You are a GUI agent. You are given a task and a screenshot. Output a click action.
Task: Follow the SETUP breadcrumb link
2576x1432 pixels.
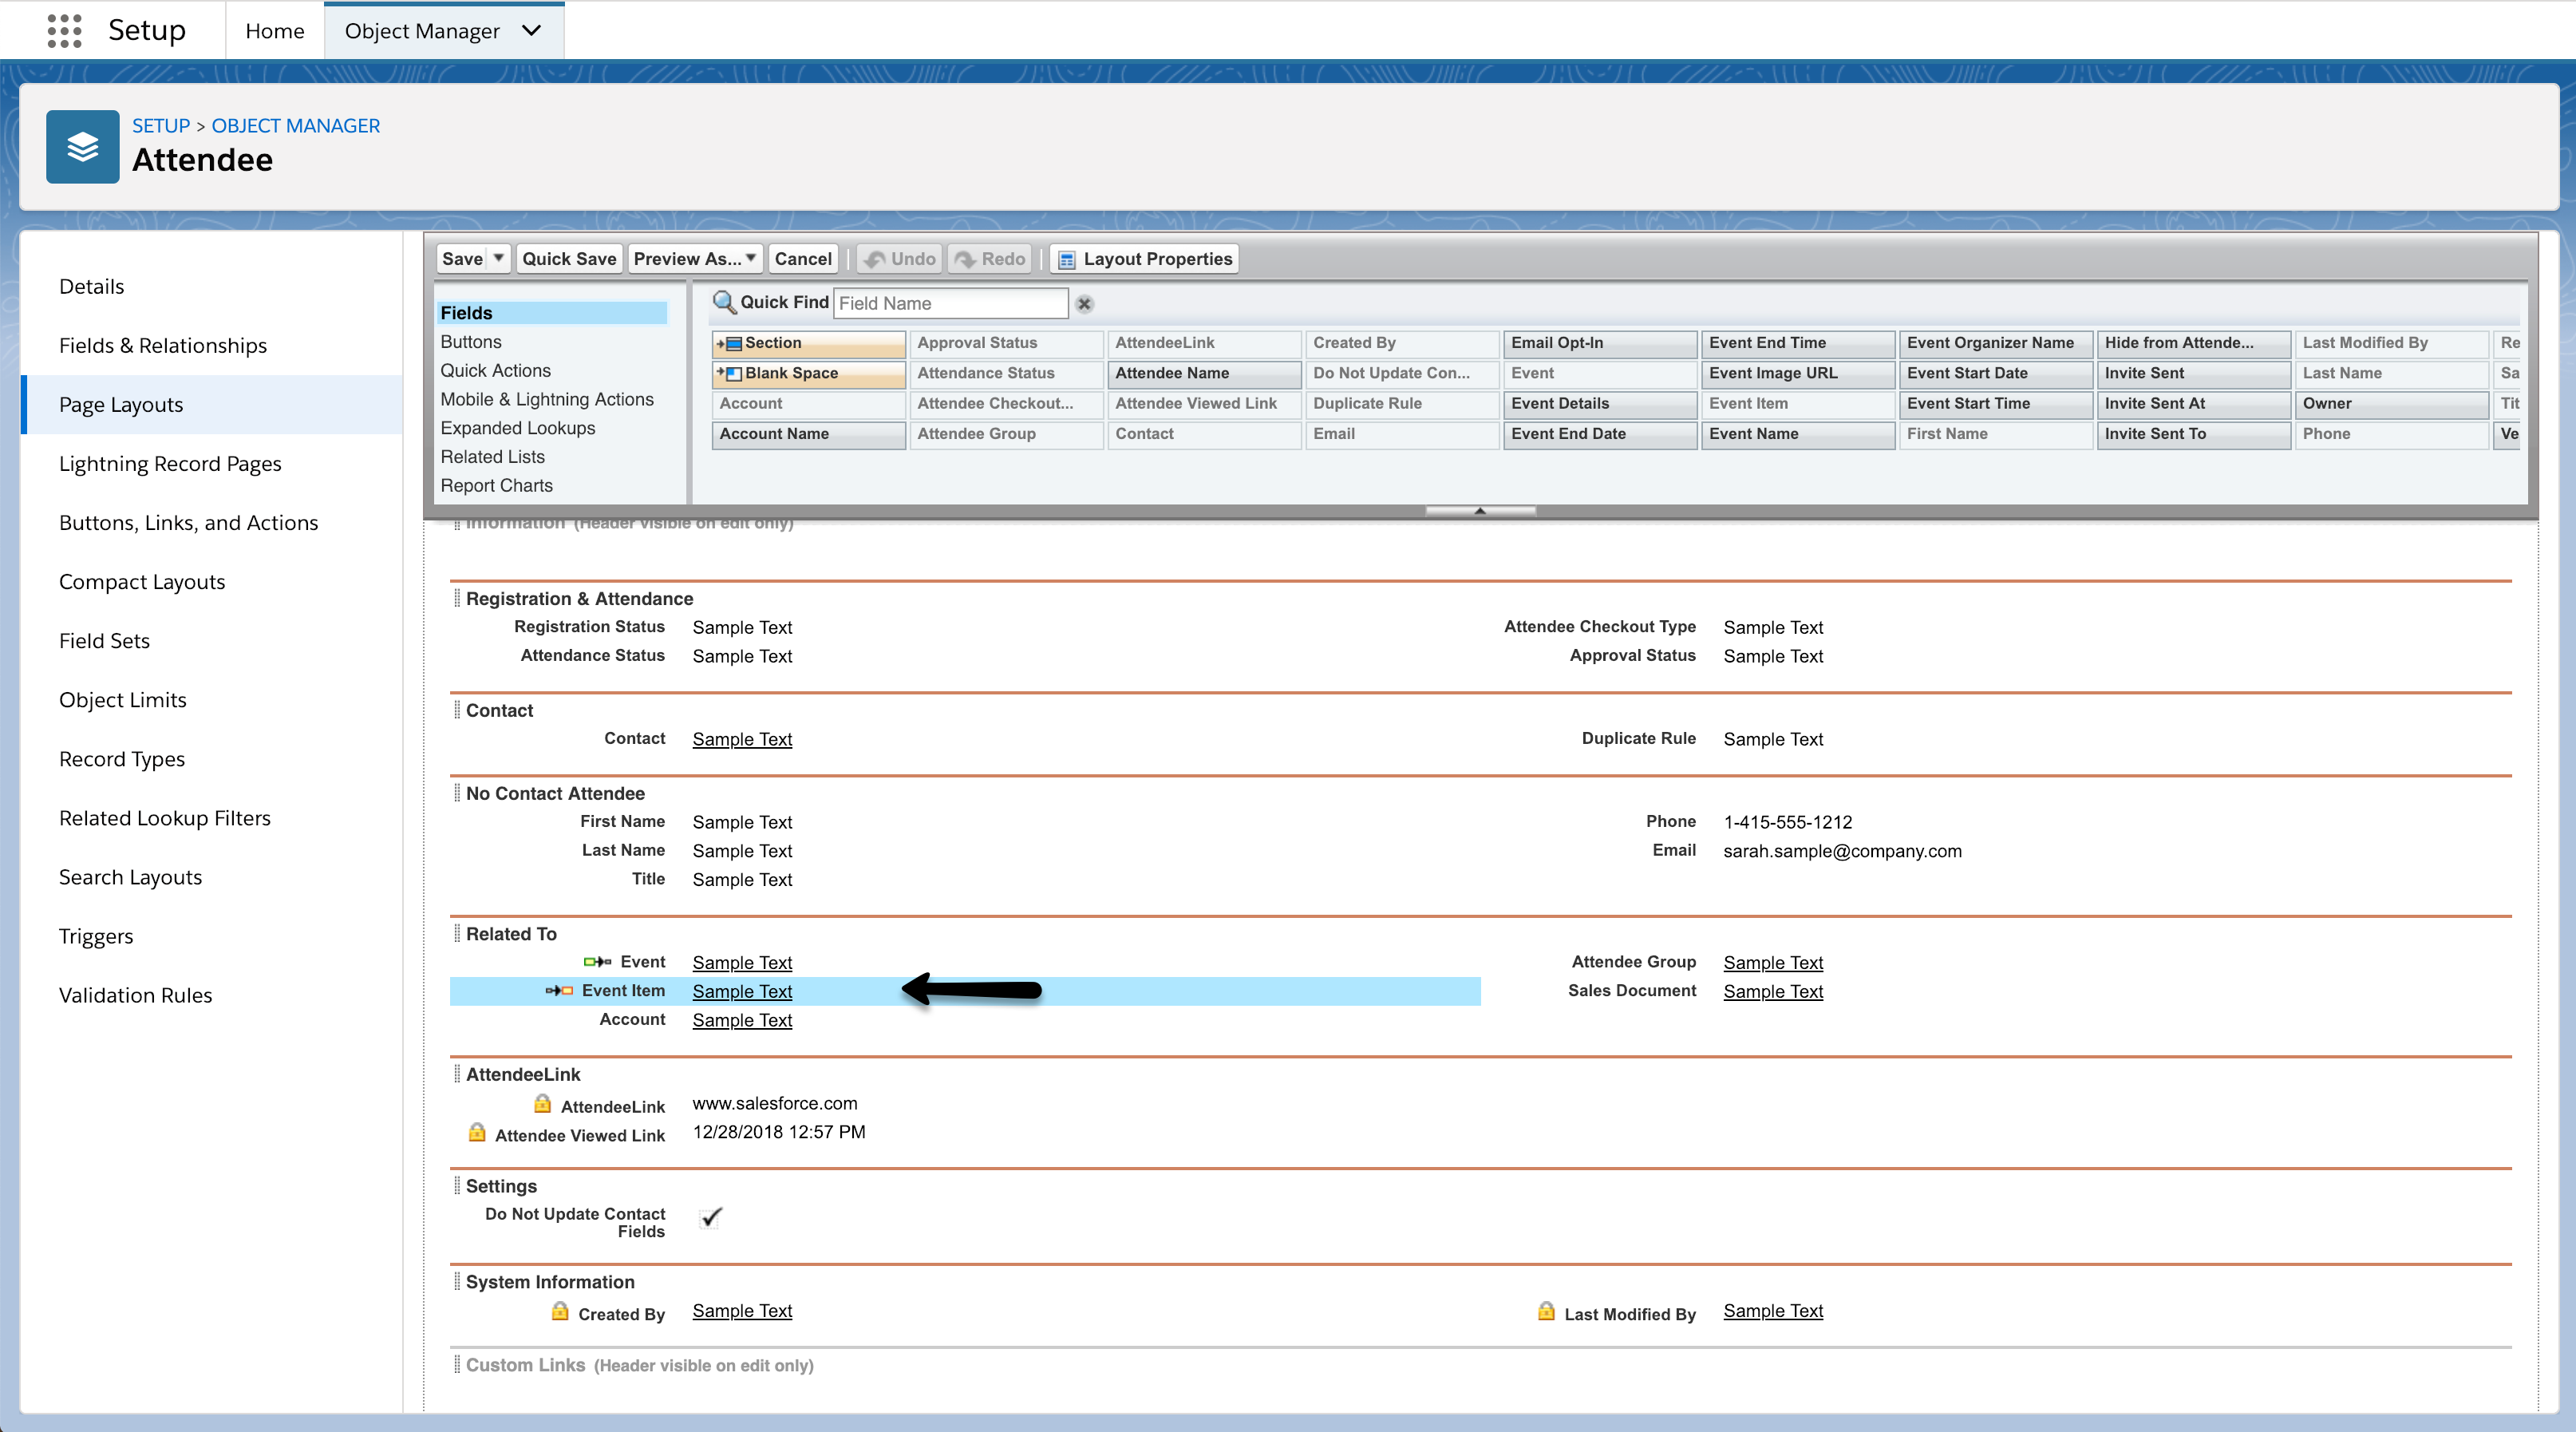click(160, 125)
